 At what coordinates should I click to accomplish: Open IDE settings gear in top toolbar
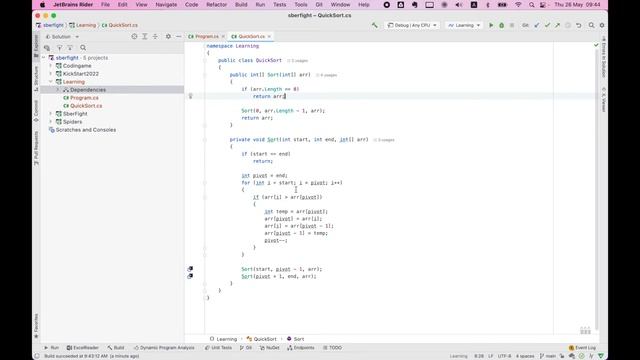click(x=602, y=25)
